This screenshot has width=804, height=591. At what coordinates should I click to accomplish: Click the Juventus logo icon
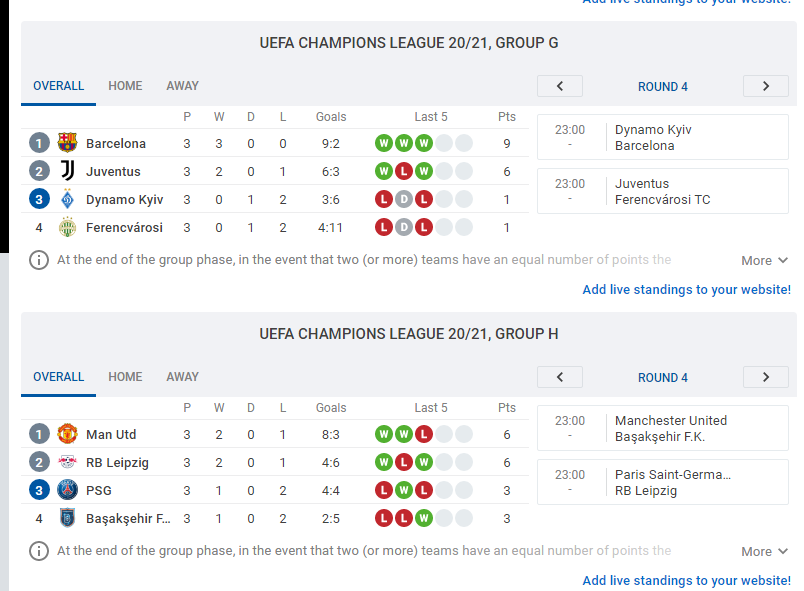pyautogui.click(x=67, y=171)
